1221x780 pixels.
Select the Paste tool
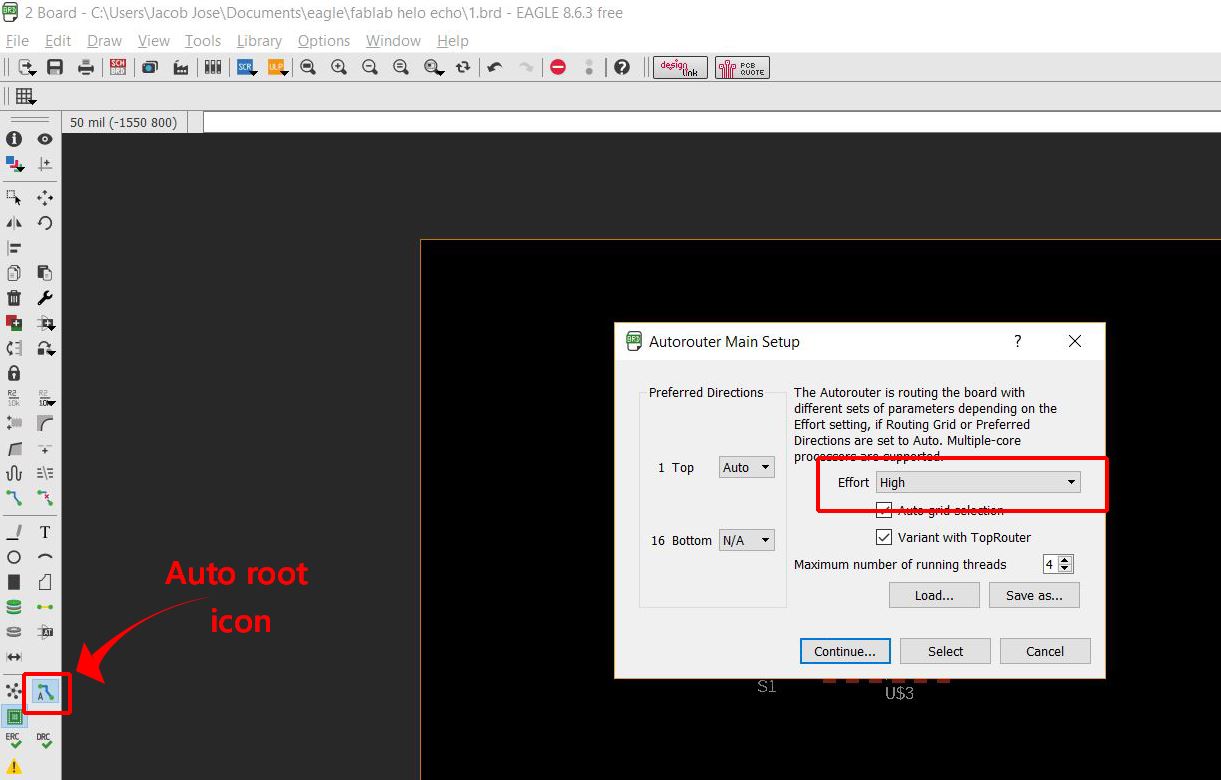pos(45,273)
